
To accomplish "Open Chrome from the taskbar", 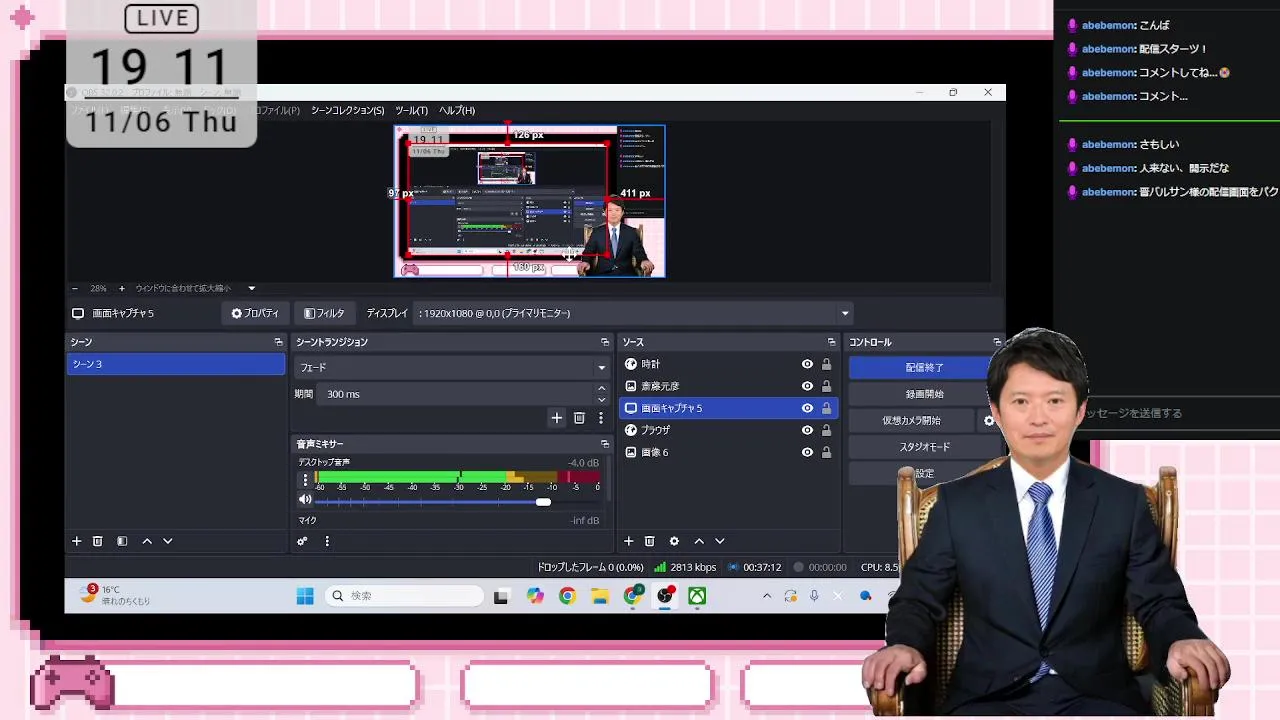I will pyautogui.click(x=567, y=596).
